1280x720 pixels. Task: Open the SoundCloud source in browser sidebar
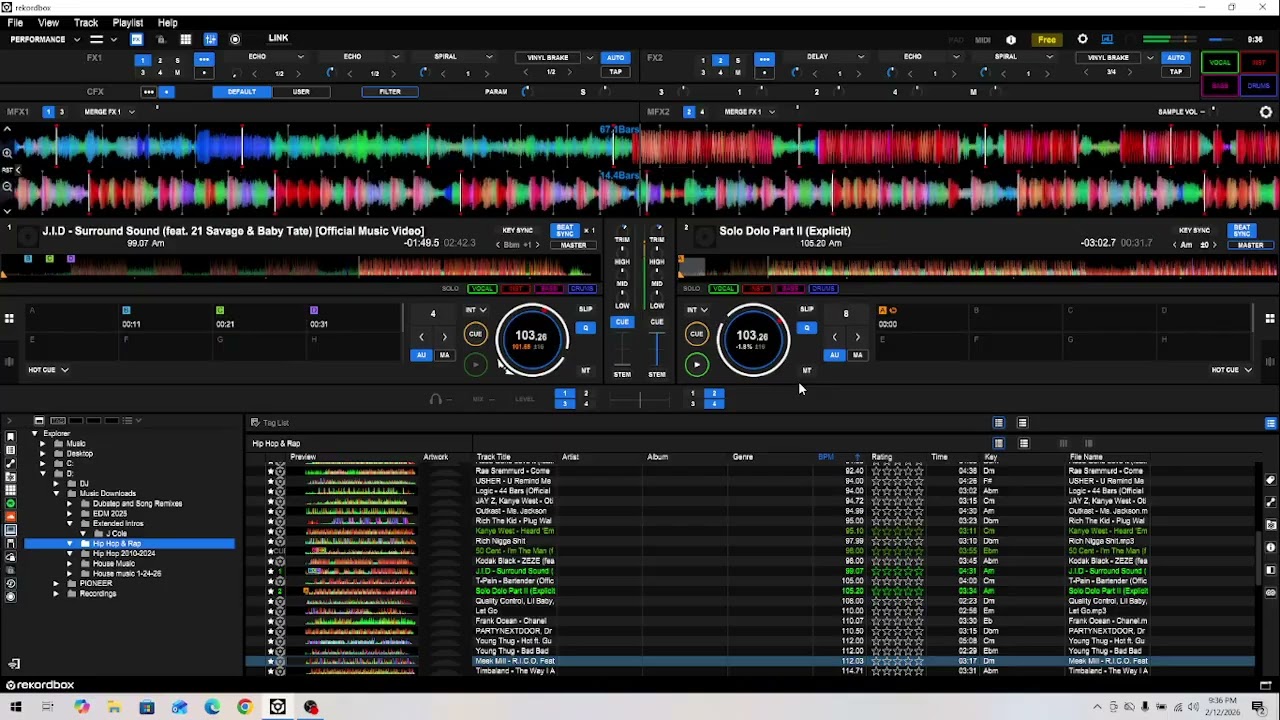pyautogui.click(x=10, y=517)
